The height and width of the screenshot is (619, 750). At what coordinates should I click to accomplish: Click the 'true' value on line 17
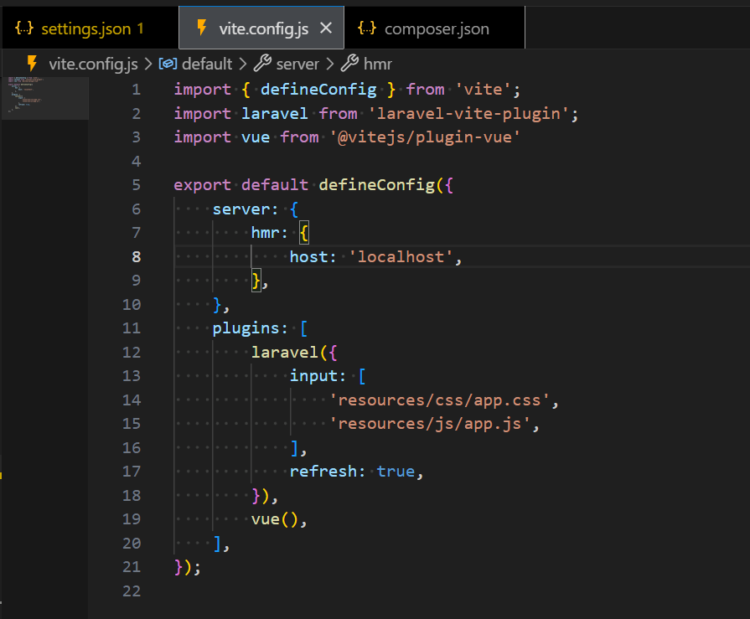[396, 472]
